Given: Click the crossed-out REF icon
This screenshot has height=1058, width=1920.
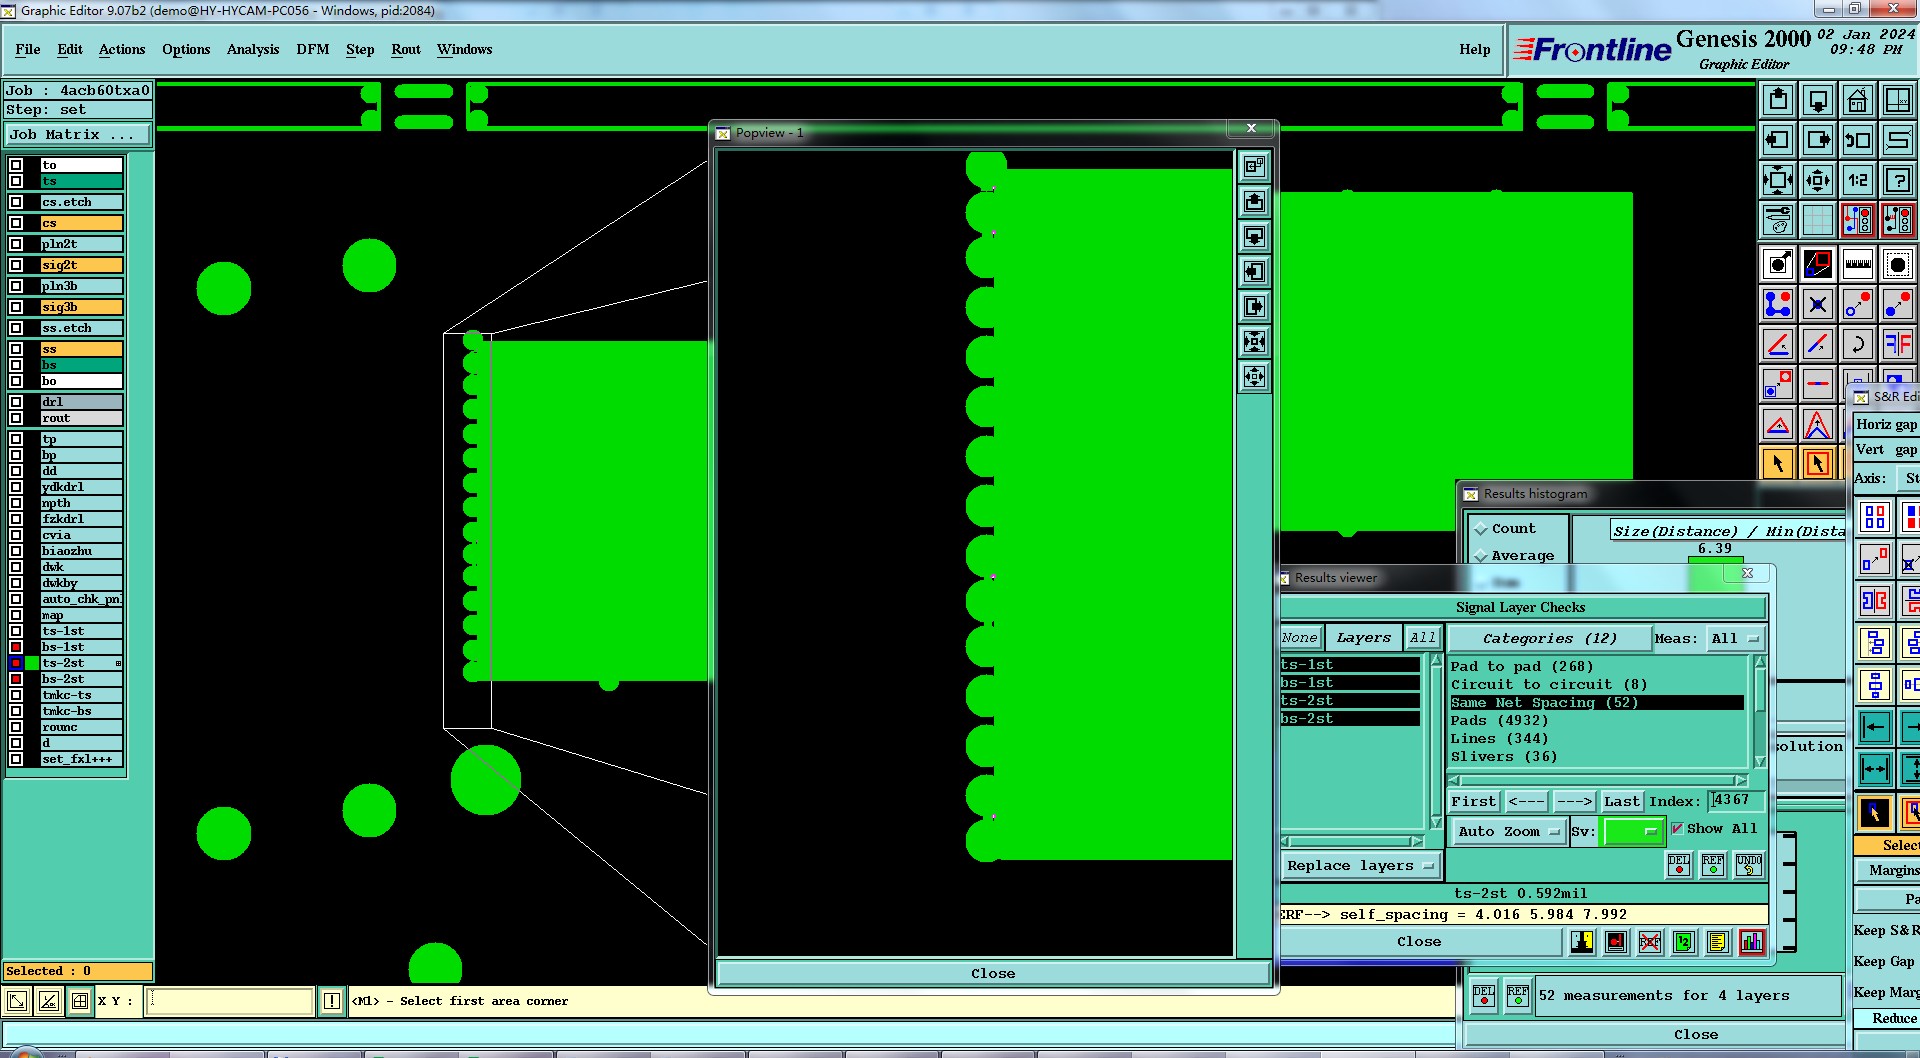Looking at the screenshot, I should (1650, 941).
